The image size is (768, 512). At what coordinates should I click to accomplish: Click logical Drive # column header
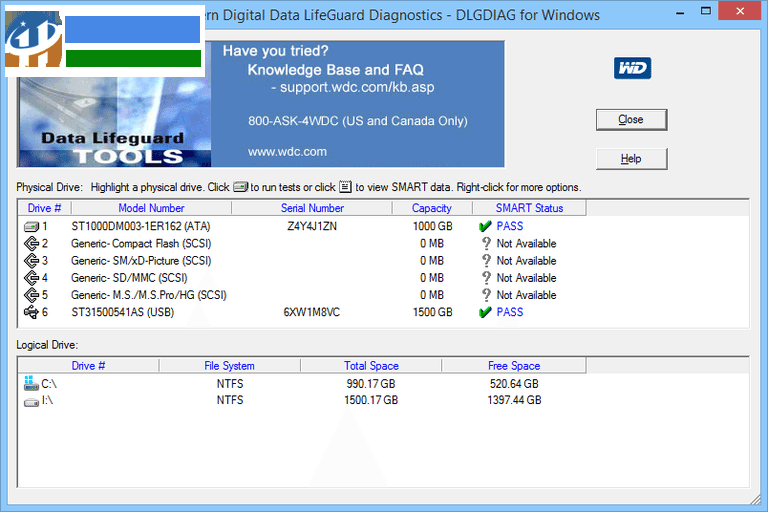point(88,366)
